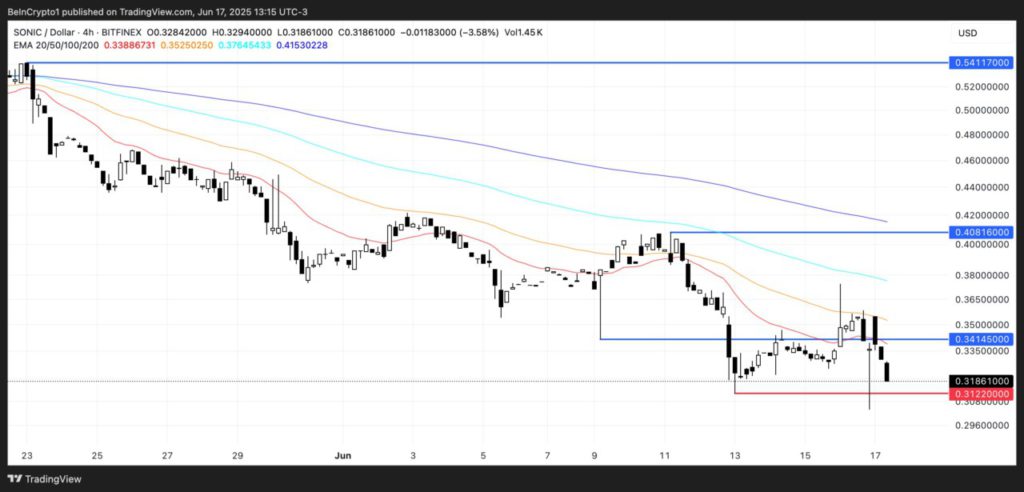The image size is (1024, 492).
Task: Click the 0.46000000 price axis label
Action: pyautogui.click(x=983, y=161)
